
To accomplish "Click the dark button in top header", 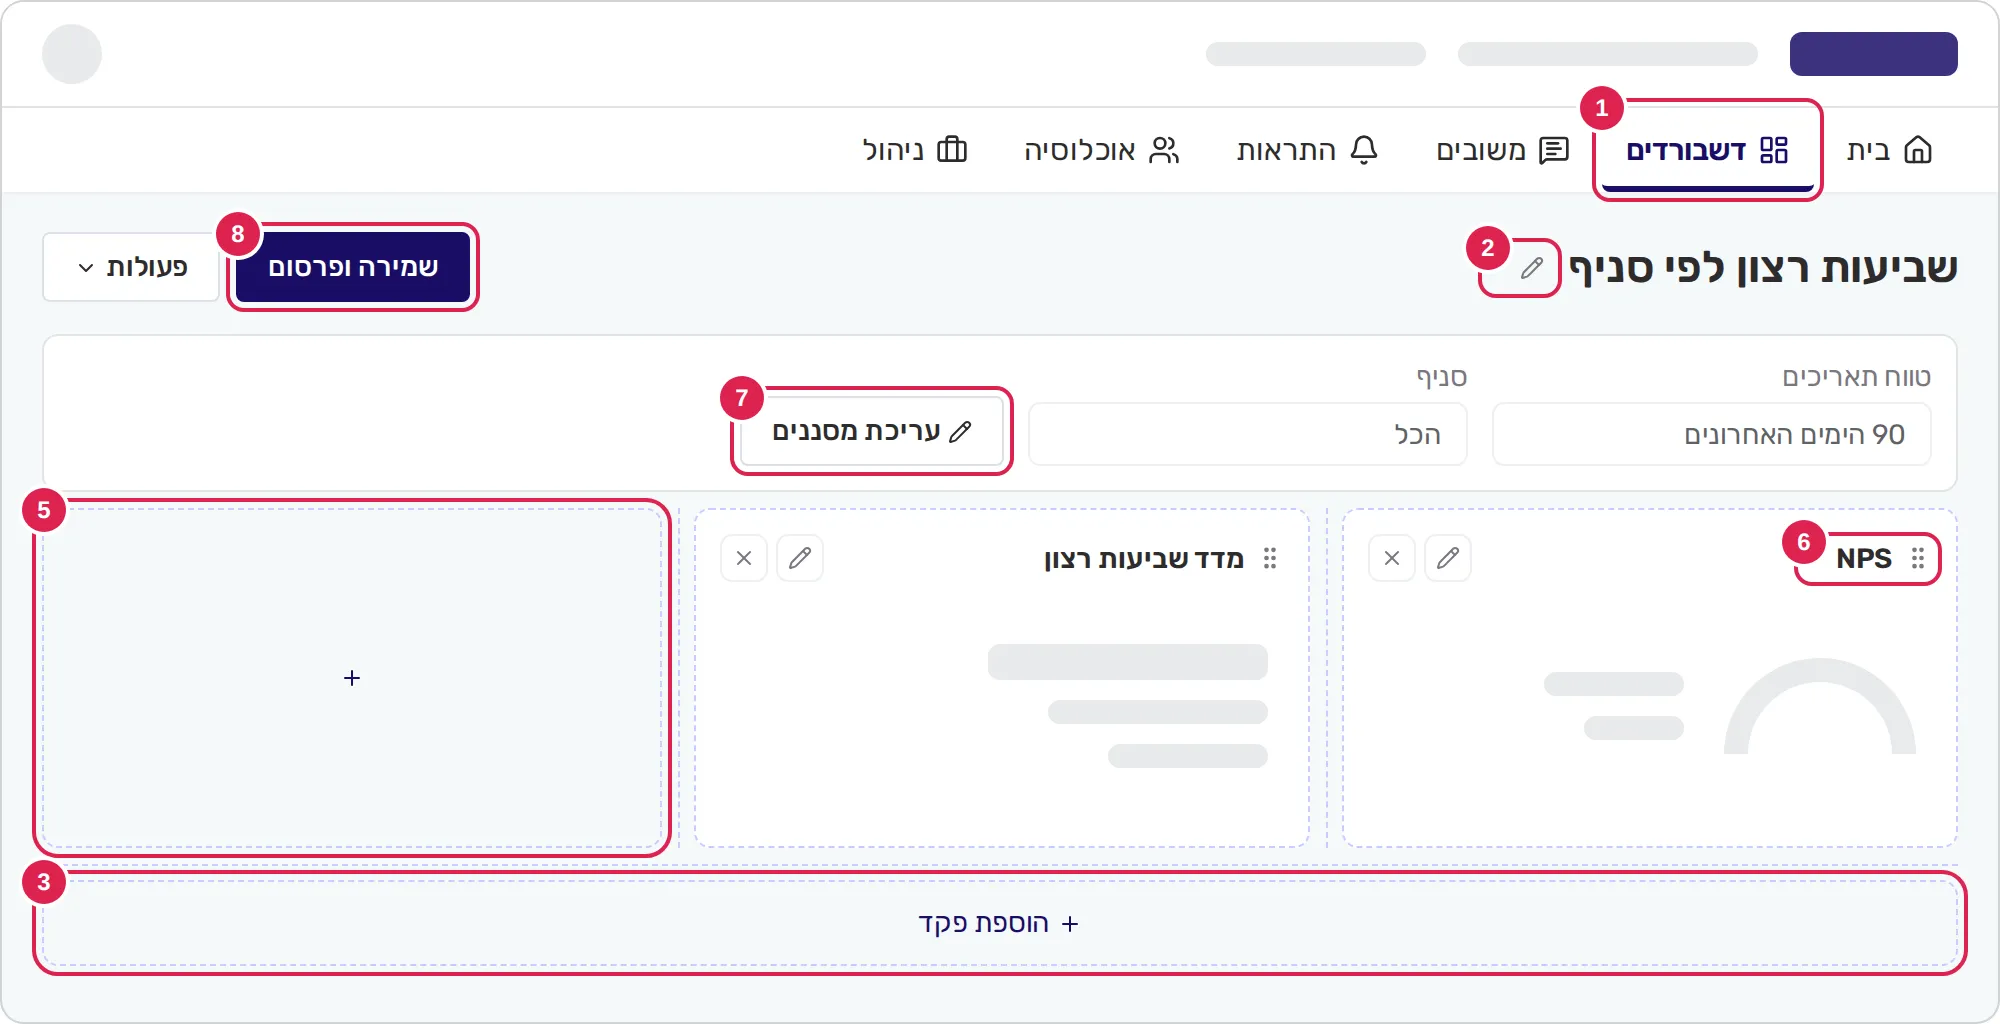I will [1874, 54].
